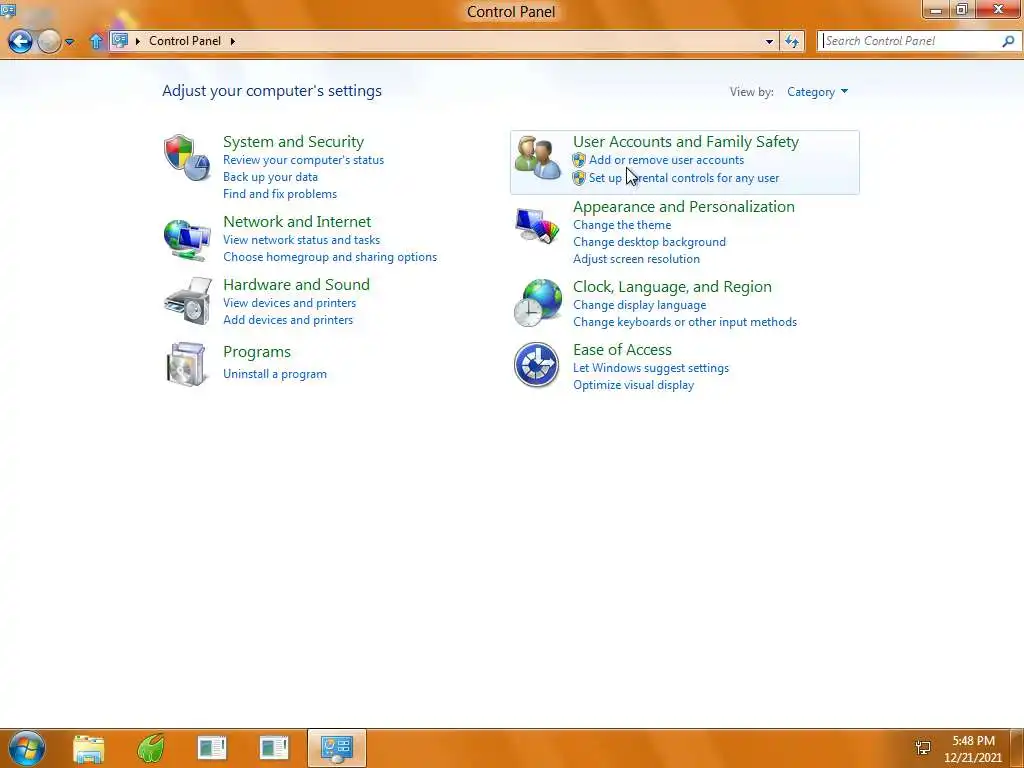Click Change the theme
This screenshot has height=768, width=1024.
[622, 225]
